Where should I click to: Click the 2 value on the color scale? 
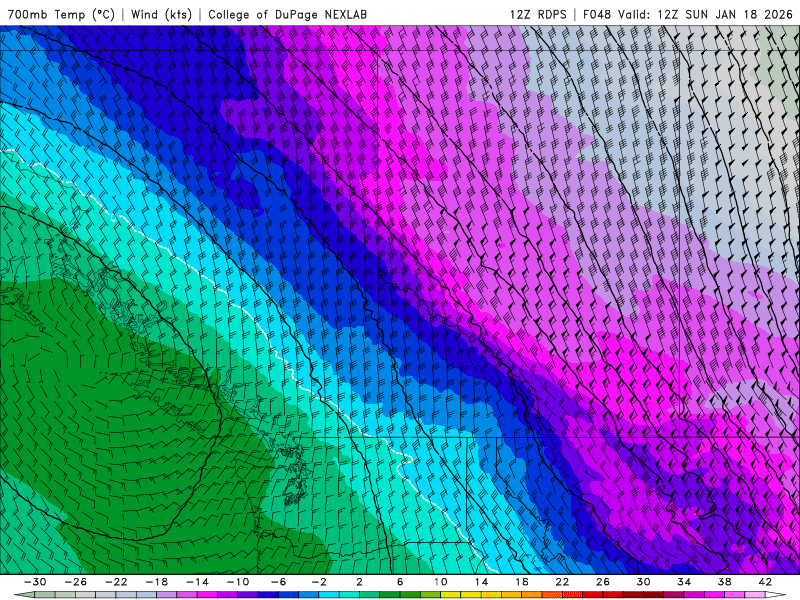360,582
